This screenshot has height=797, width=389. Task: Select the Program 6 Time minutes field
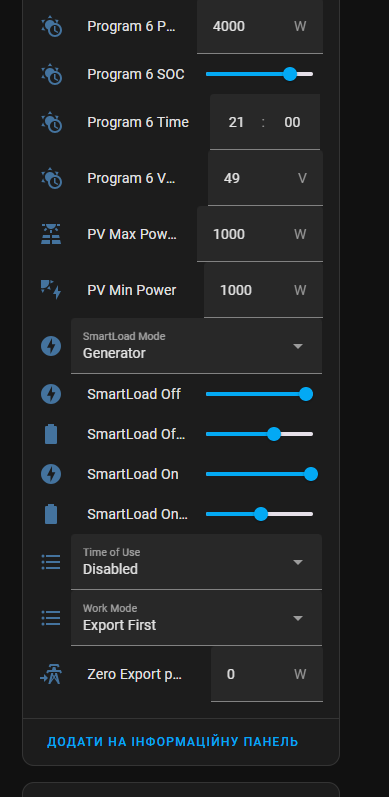292,122
